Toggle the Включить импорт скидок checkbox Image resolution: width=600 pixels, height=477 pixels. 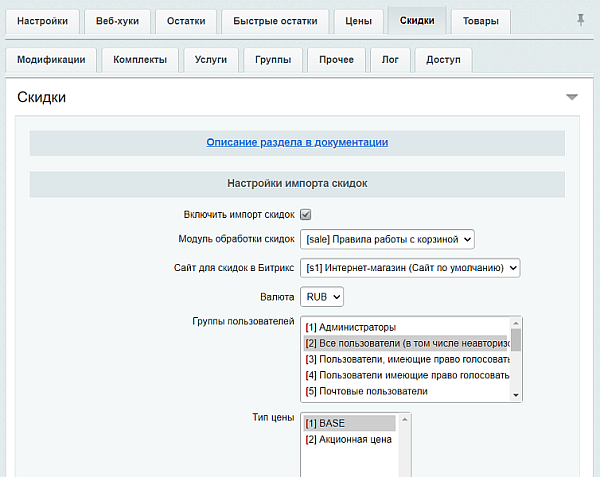[x=306, y=214]
